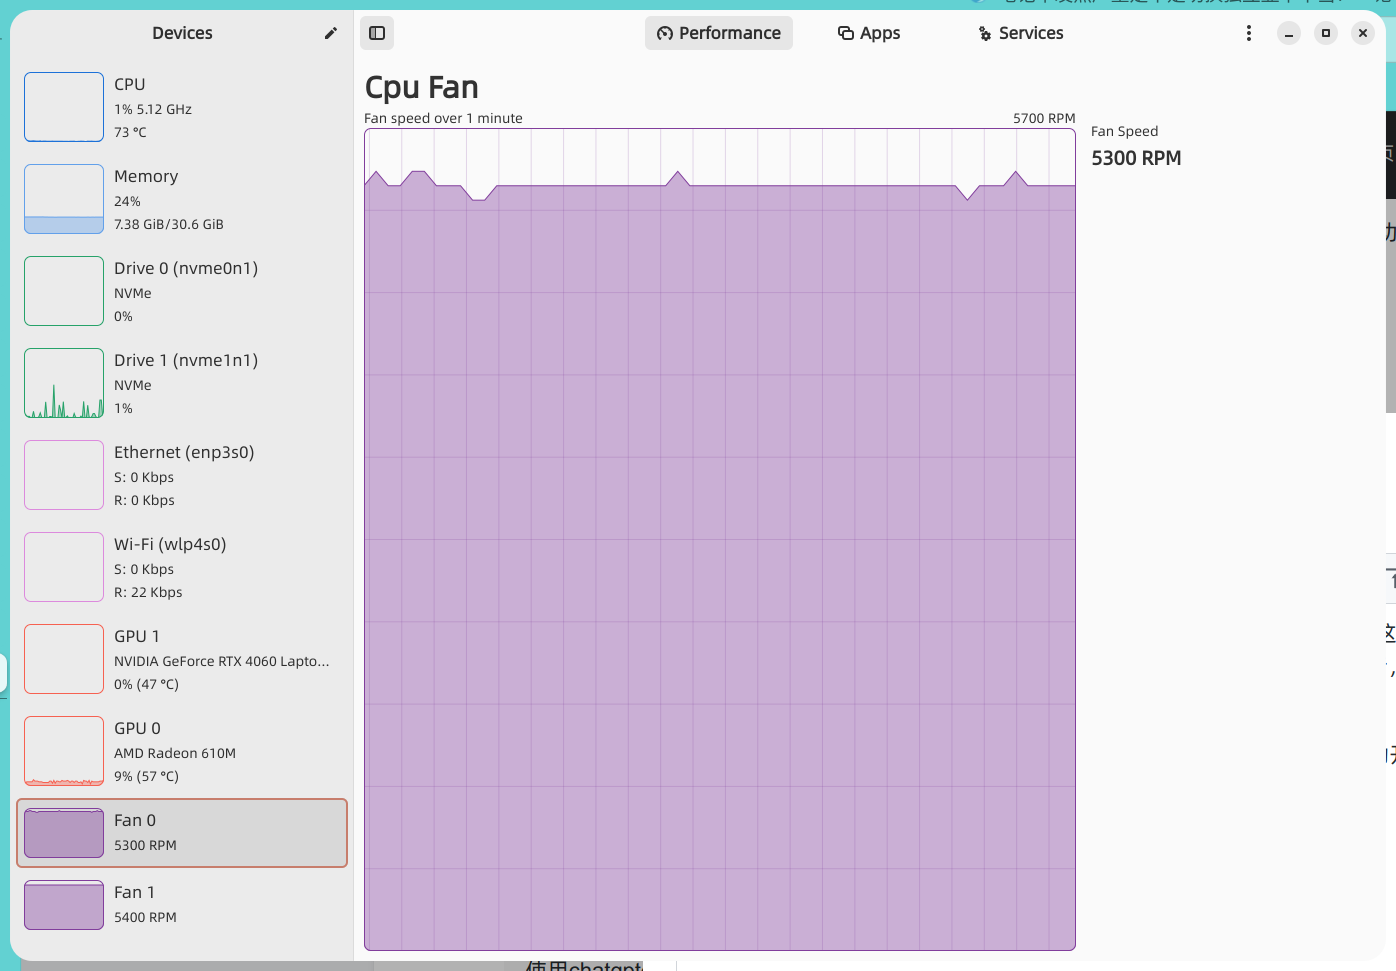Click the CPU usage graph thumbnail
This screenshot has width=1396, height=971.
64,107
